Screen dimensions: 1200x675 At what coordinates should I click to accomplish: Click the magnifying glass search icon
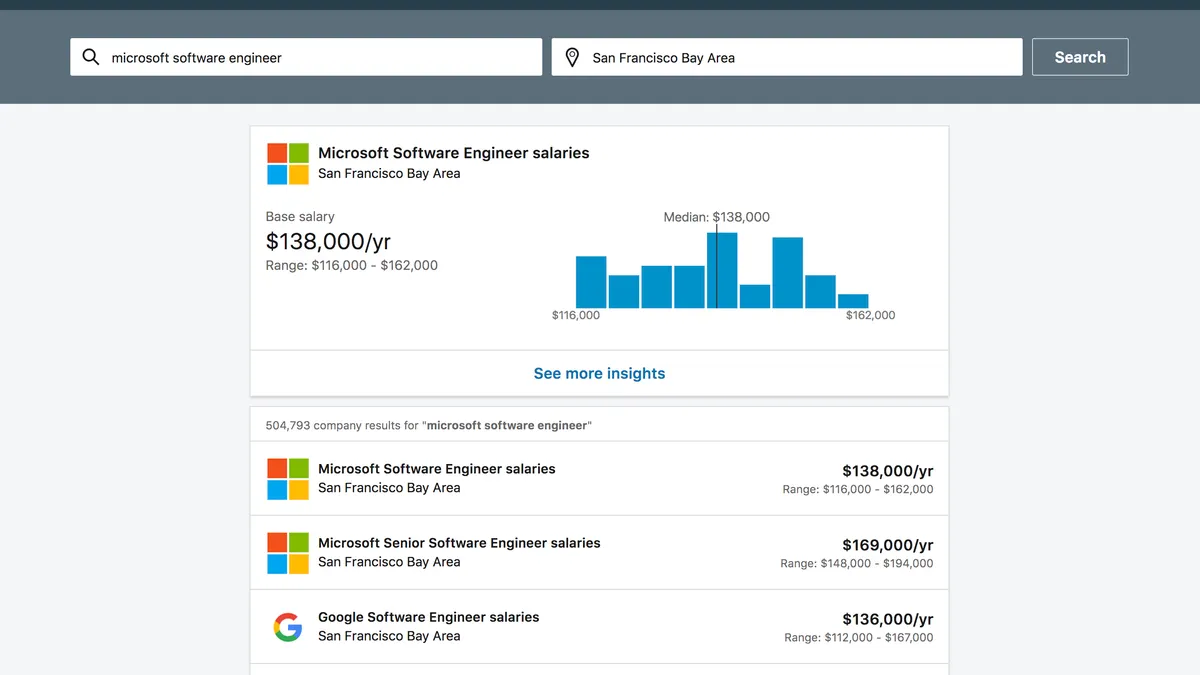click(91, 57)
